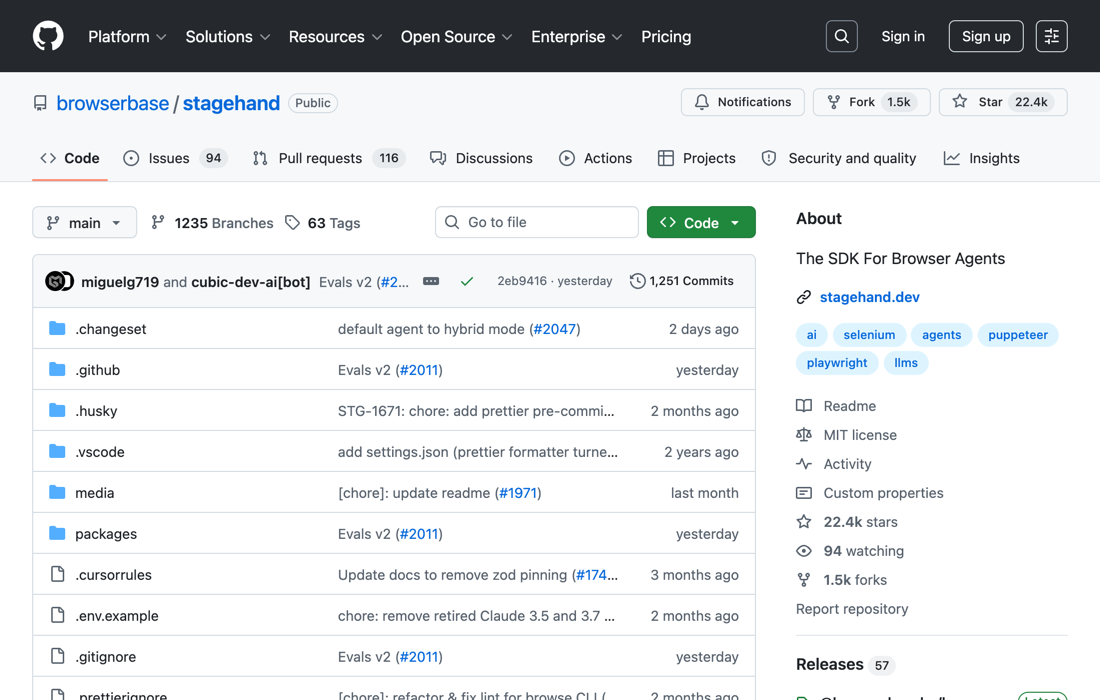This screenshot has width=1100, height=700.
Task: Open the GitHub homepage logo
Action: tap(48, 36)
